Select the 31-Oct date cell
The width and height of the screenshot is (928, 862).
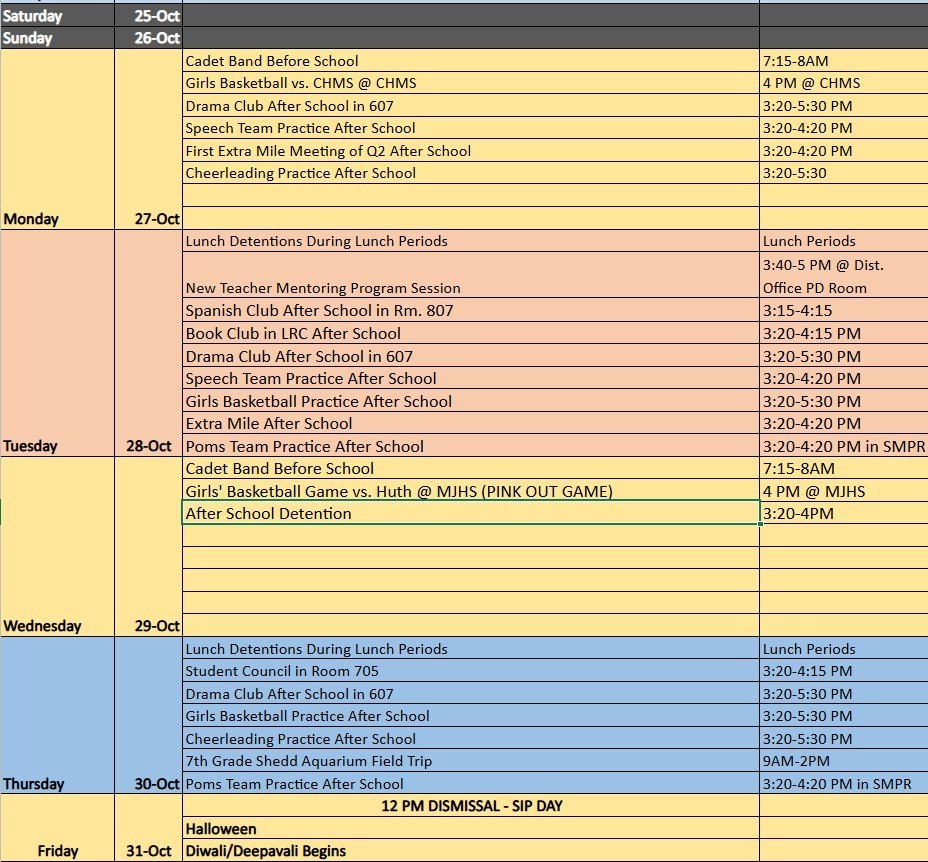coord(149,851)
